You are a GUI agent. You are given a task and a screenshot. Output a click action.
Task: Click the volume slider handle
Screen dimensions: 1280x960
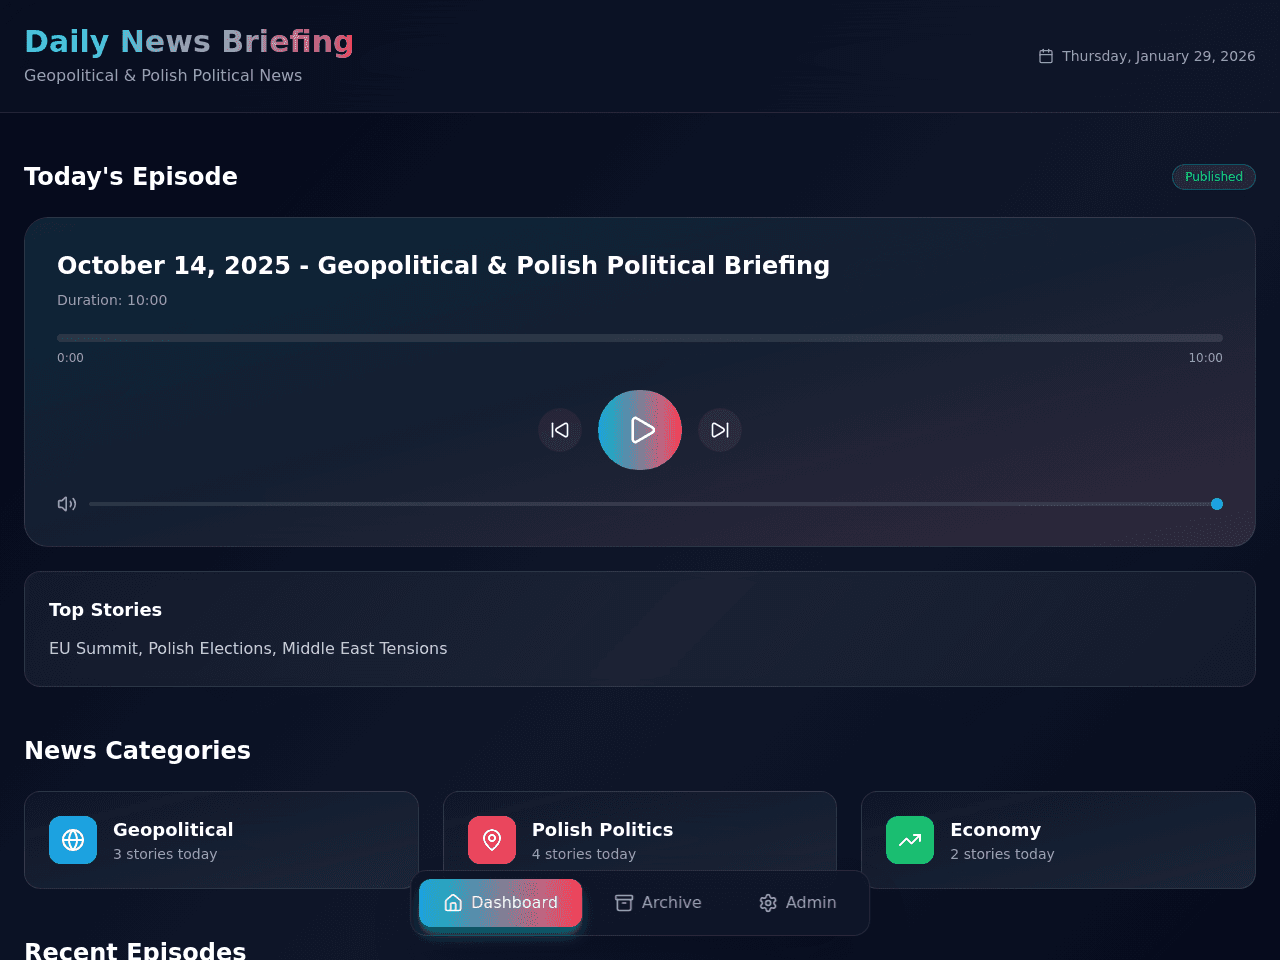[x=1217, y=504]
